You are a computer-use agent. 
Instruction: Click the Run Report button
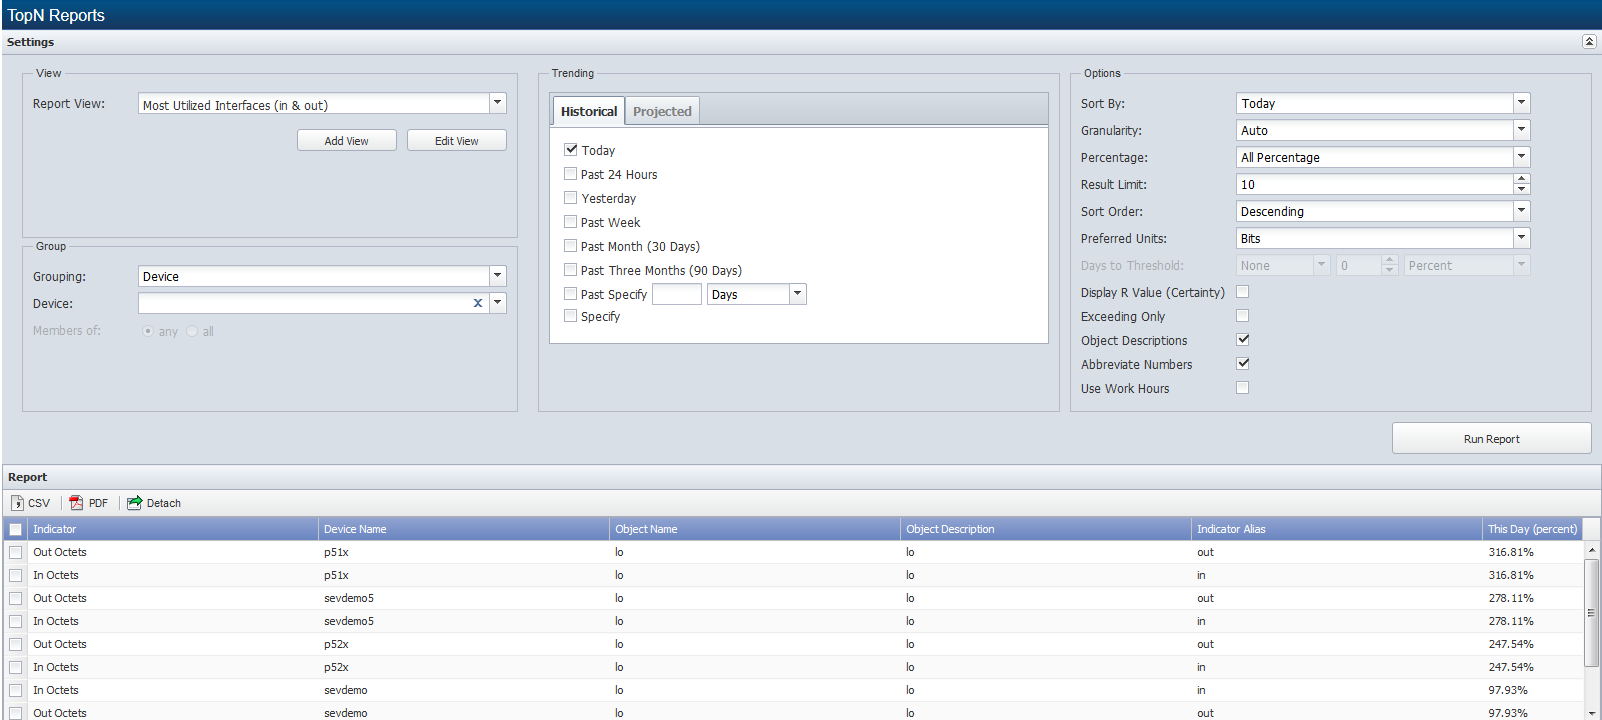click(x=1491, y=438)
